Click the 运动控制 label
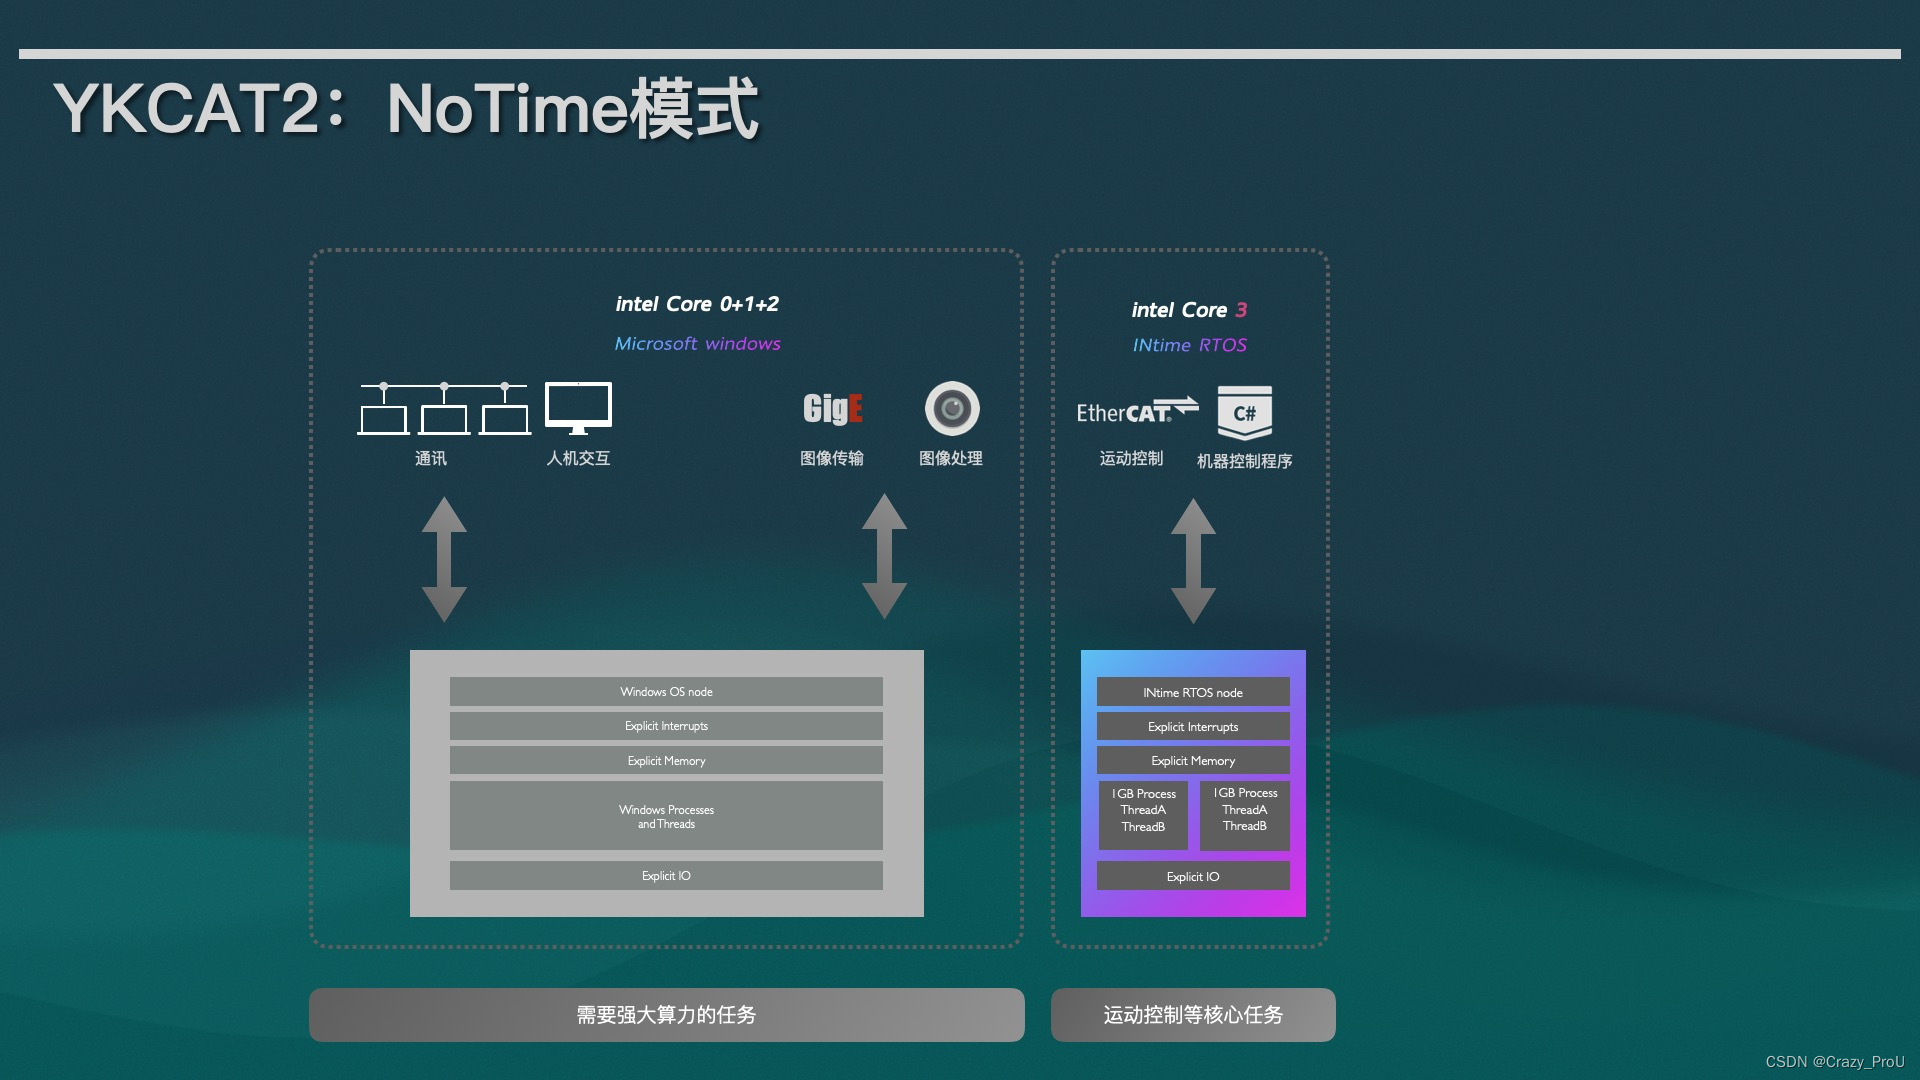Viewport: 1920px width, 1080px height. (1131, 458)
